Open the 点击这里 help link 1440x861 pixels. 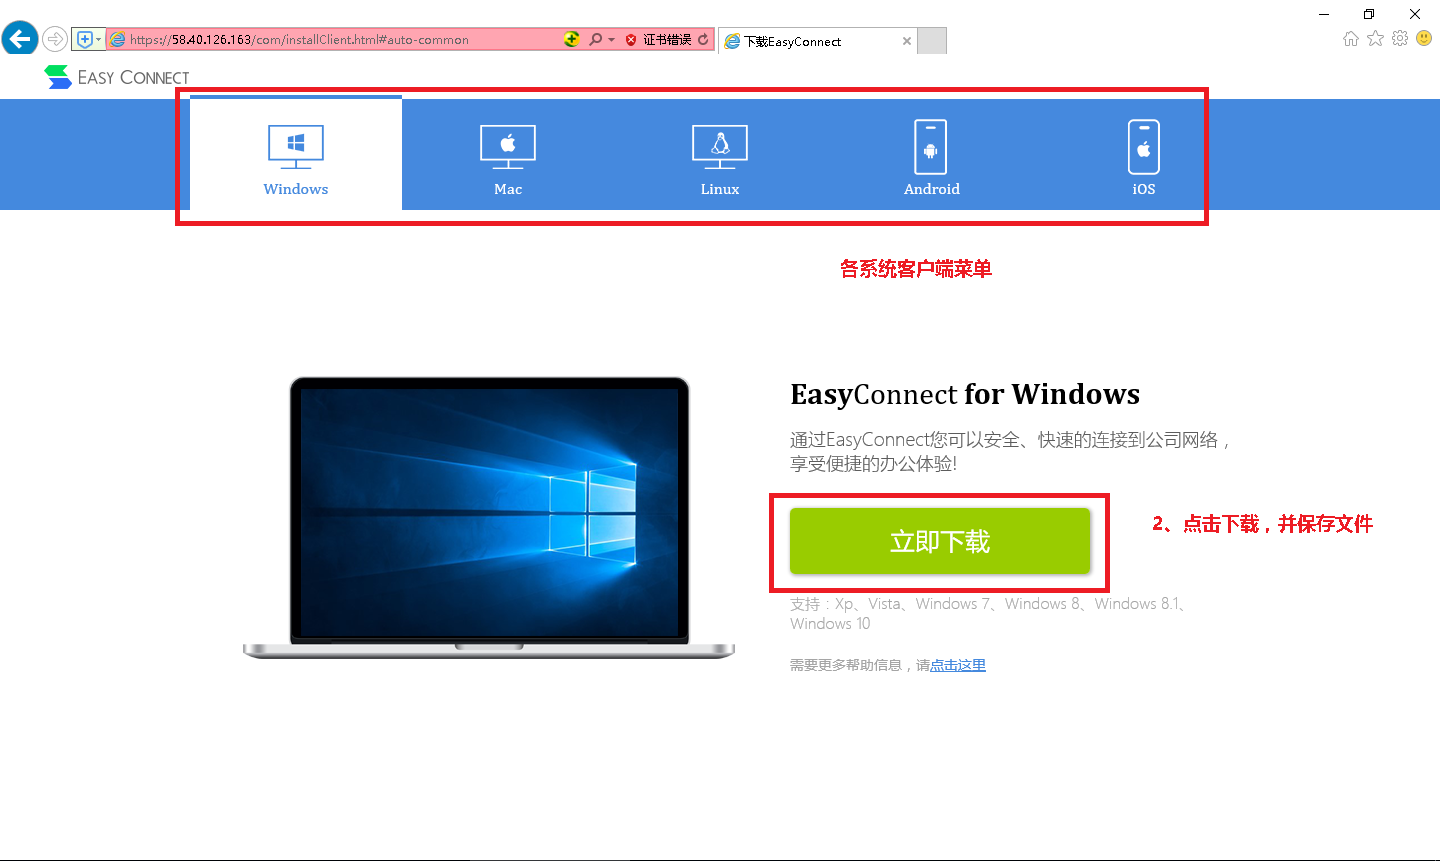point(958,665)
